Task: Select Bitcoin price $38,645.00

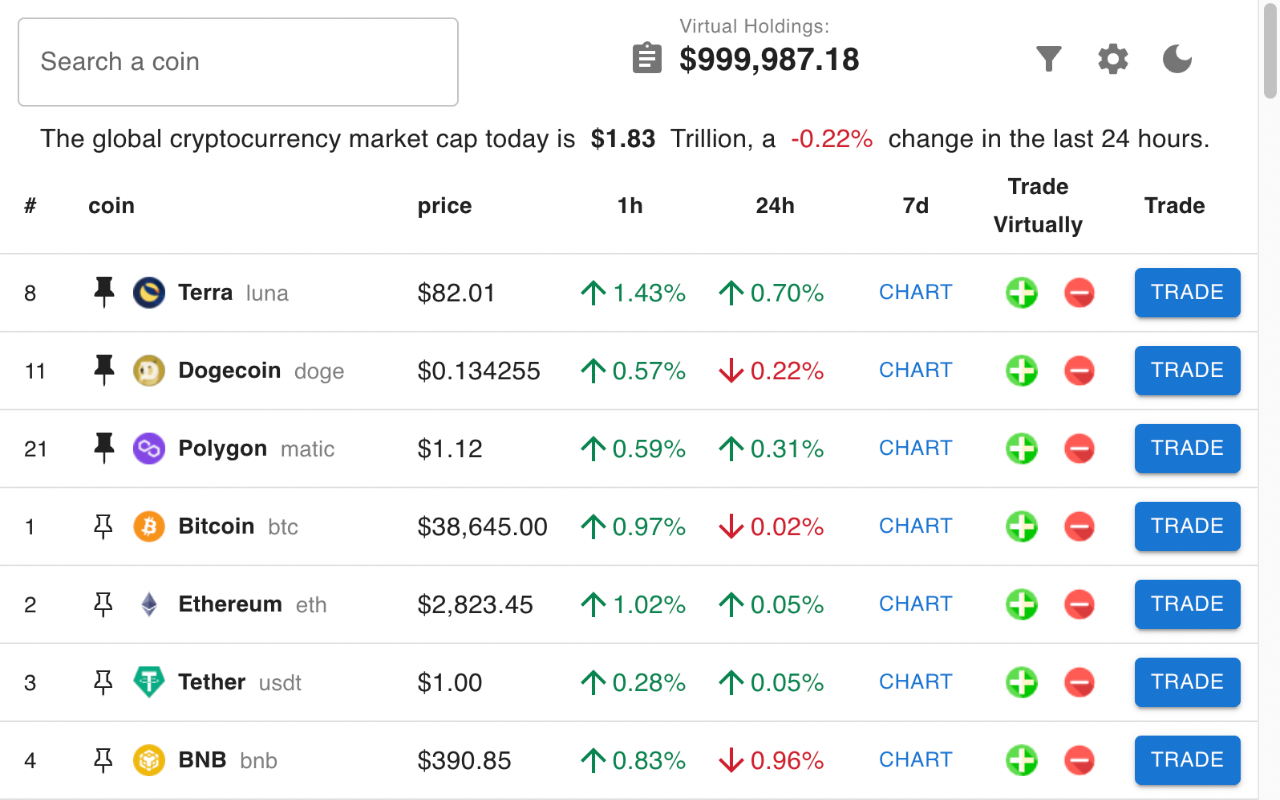Action: 482,527
